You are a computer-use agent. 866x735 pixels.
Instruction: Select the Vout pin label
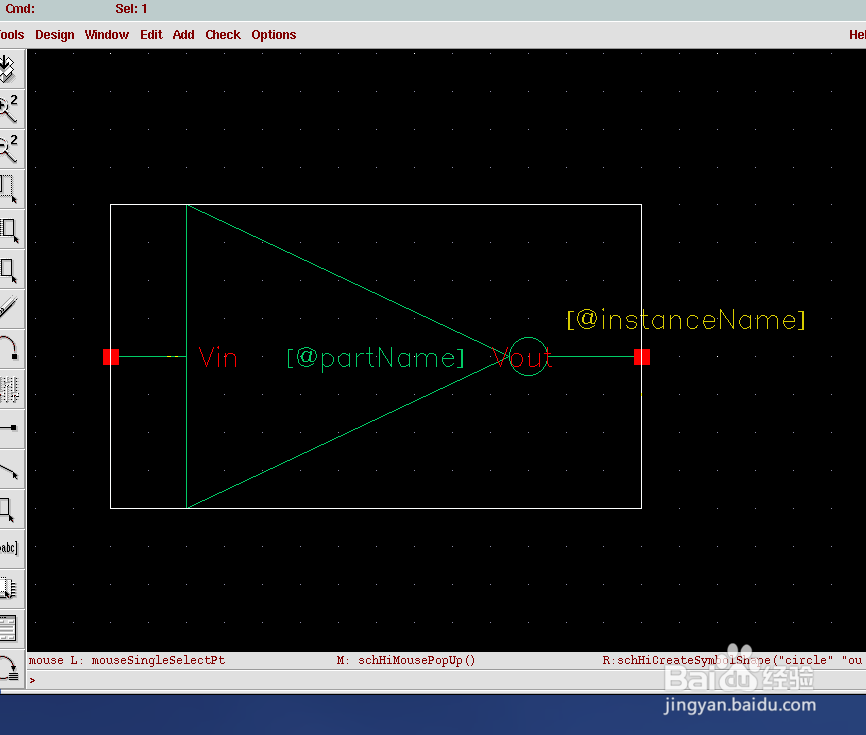(x=522, y=357)
